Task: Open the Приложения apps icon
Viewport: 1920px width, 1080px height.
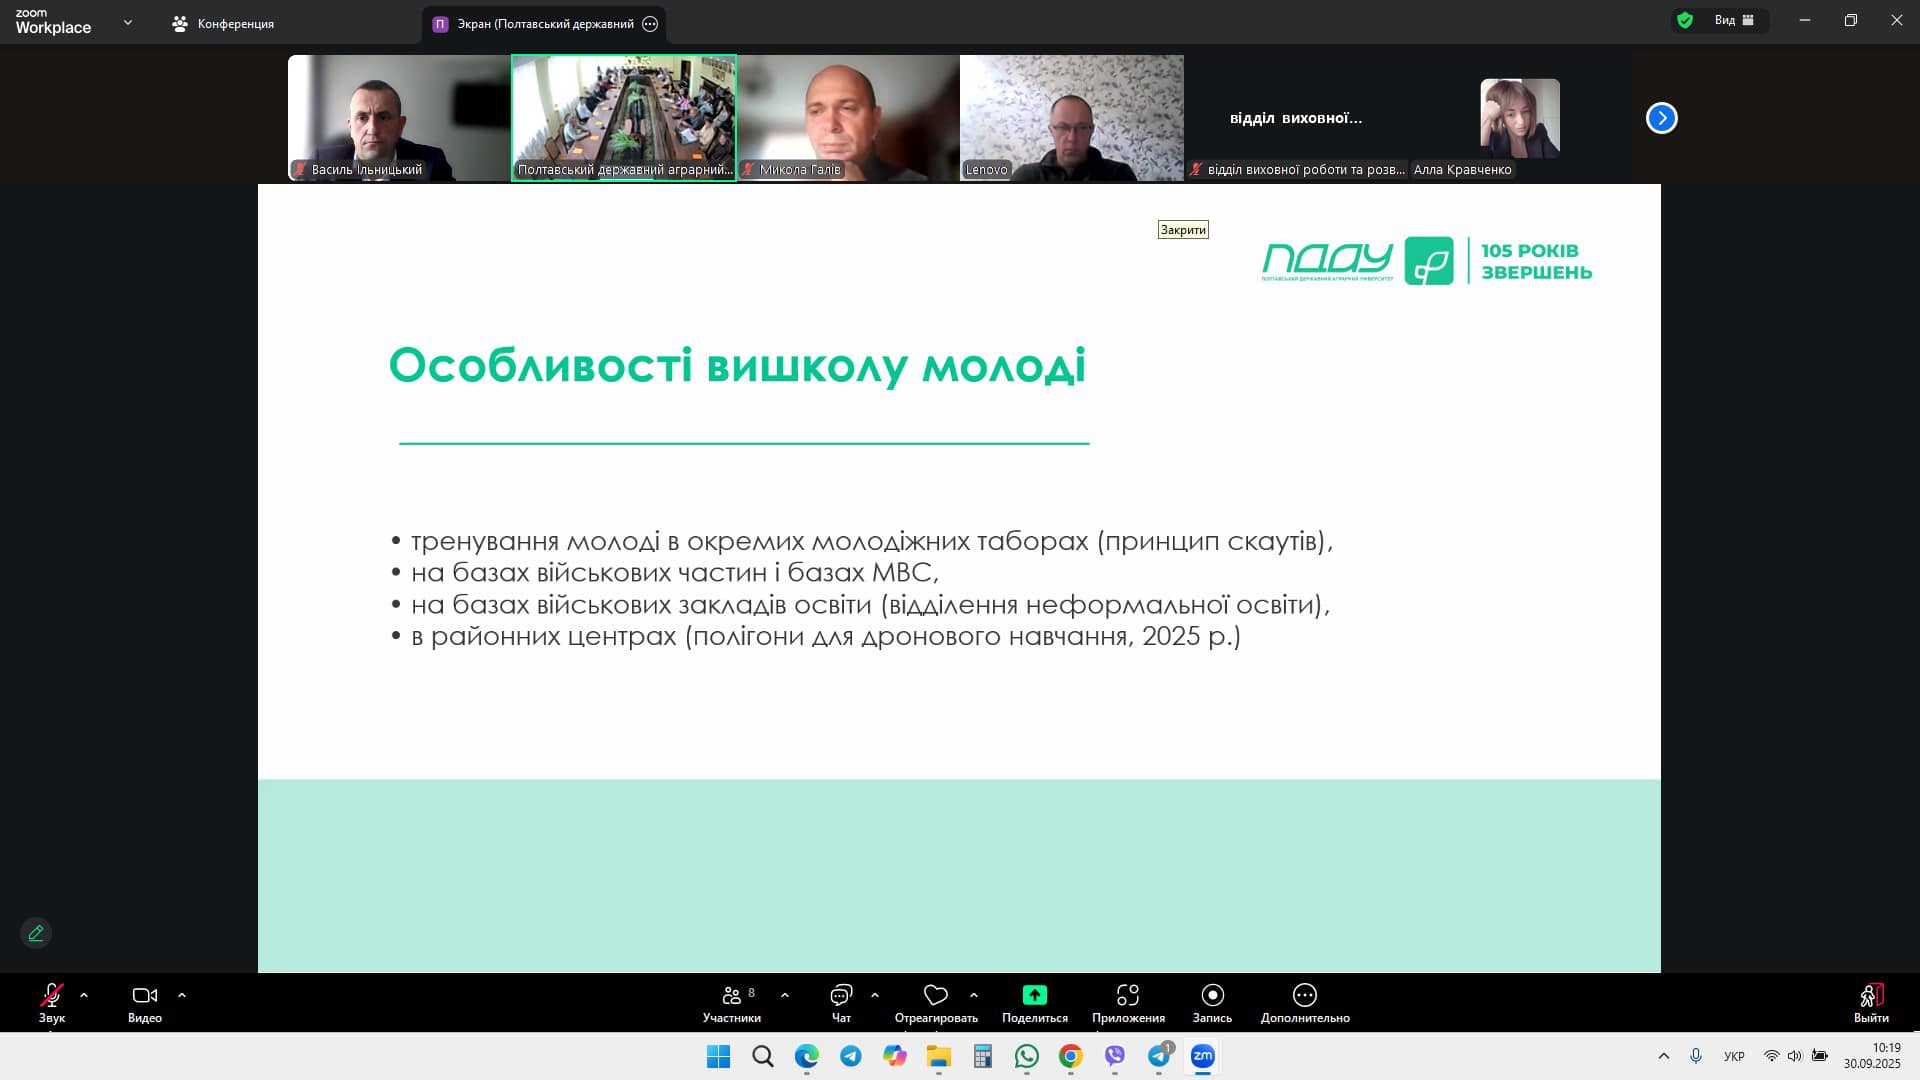Action: click(1128, 995)
